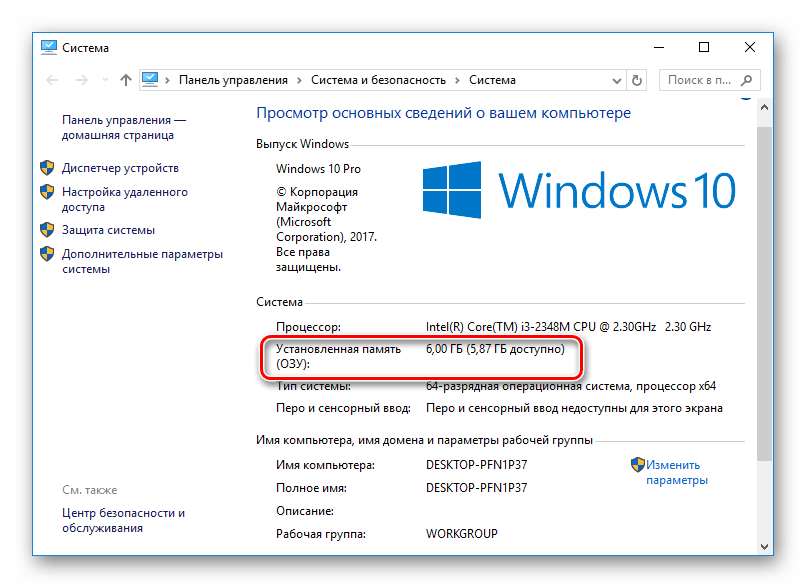Expand the chevron after Система и безопасность breadcrumb
Screen dimensions: 806x588
(x=457, y=80)
